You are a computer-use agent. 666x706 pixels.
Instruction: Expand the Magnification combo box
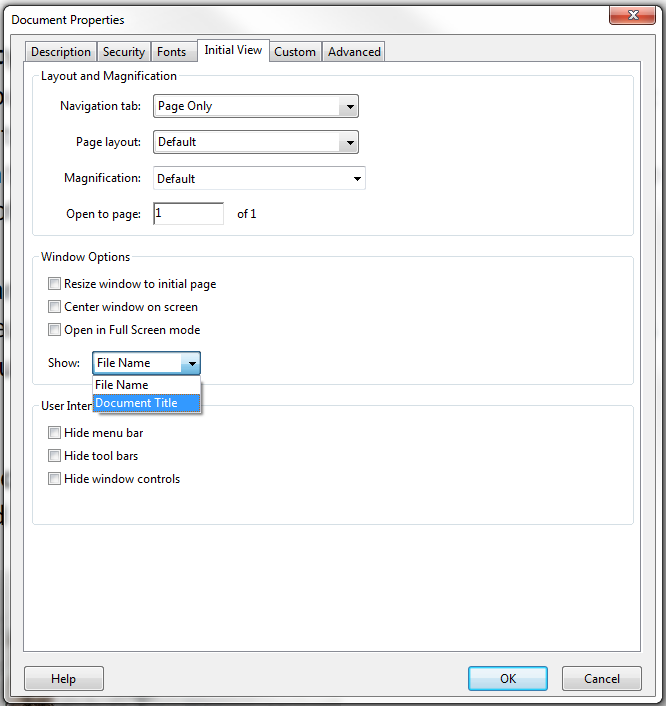point(259,178)
